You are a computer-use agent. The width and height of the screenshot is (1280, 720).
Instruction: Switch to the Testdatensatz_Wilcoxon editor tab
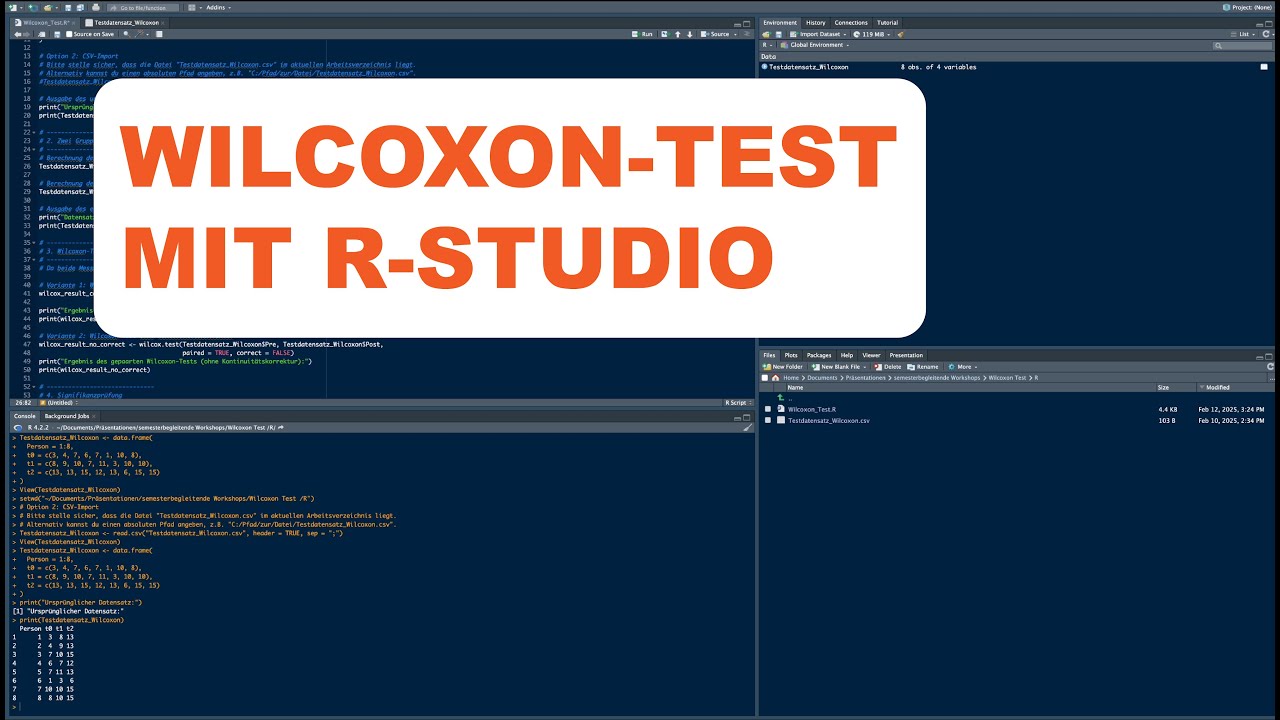click(126, 22)
